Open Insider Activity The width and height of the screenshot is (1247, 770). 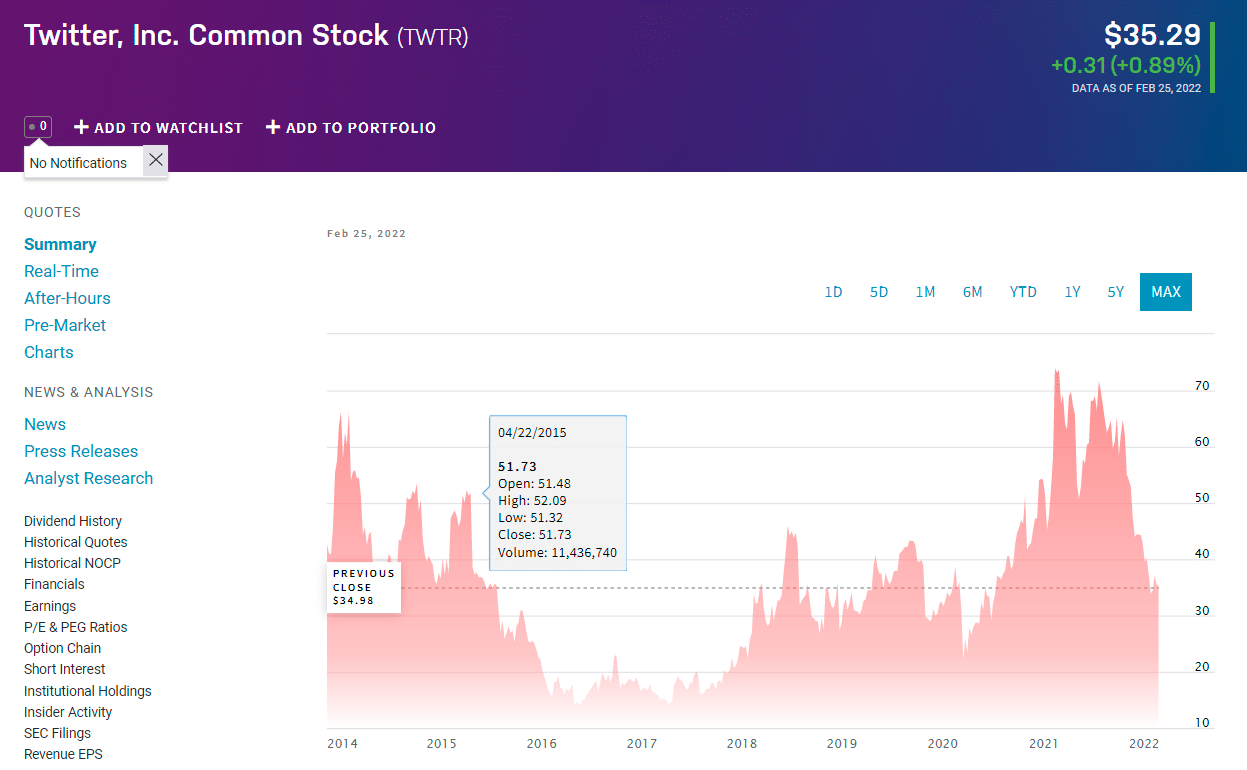[x=68, y=712]
